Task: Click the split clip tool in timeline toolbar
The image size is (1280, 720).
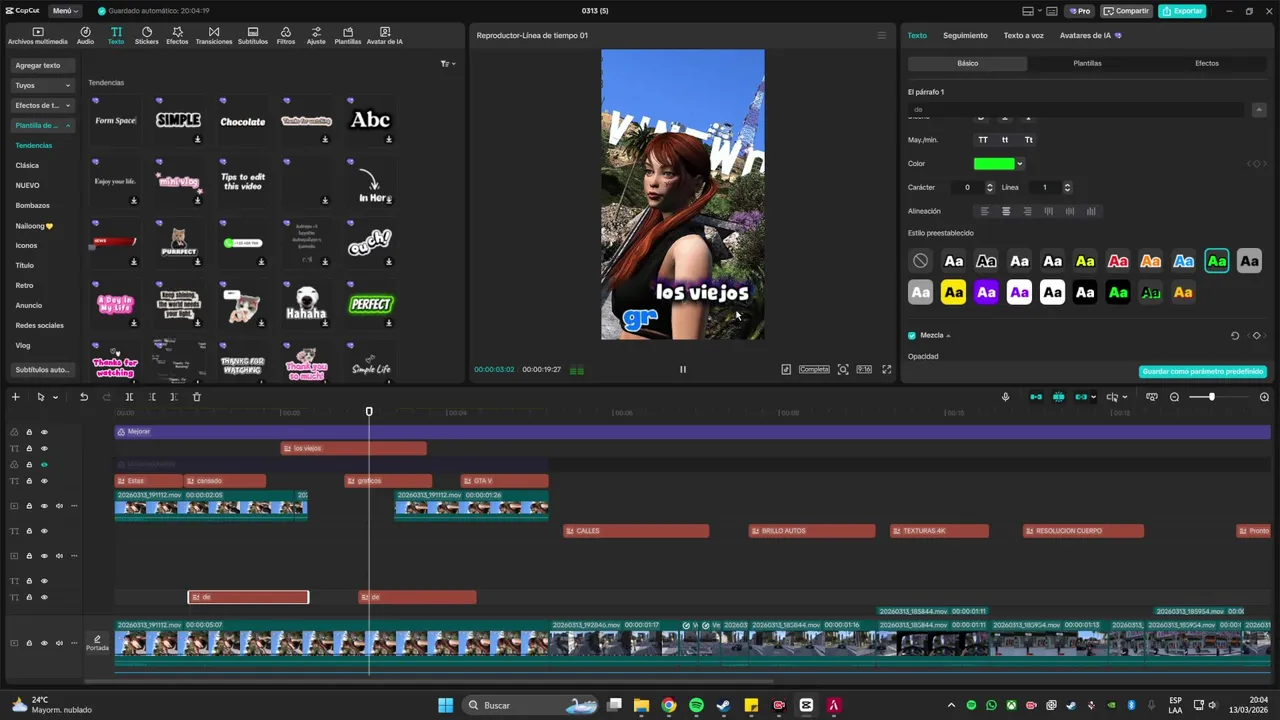Action: [x=129, y=397]
